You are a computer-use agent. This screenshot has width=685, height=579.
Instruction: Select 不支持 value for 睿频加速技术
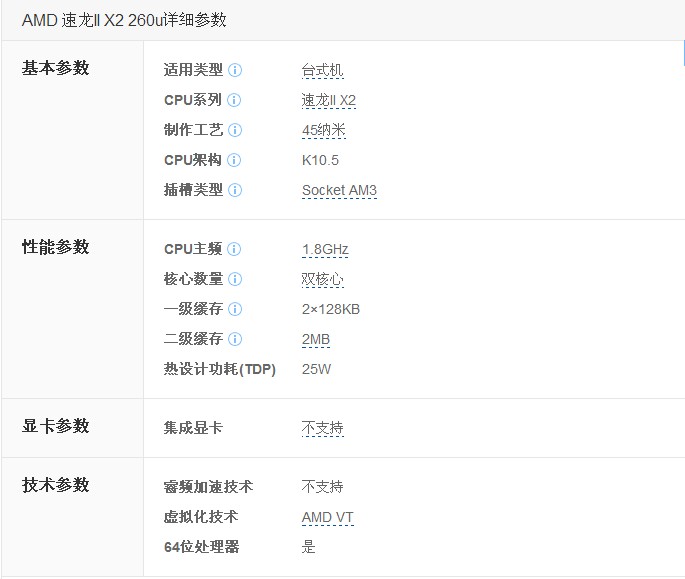[x=322, y=487]
